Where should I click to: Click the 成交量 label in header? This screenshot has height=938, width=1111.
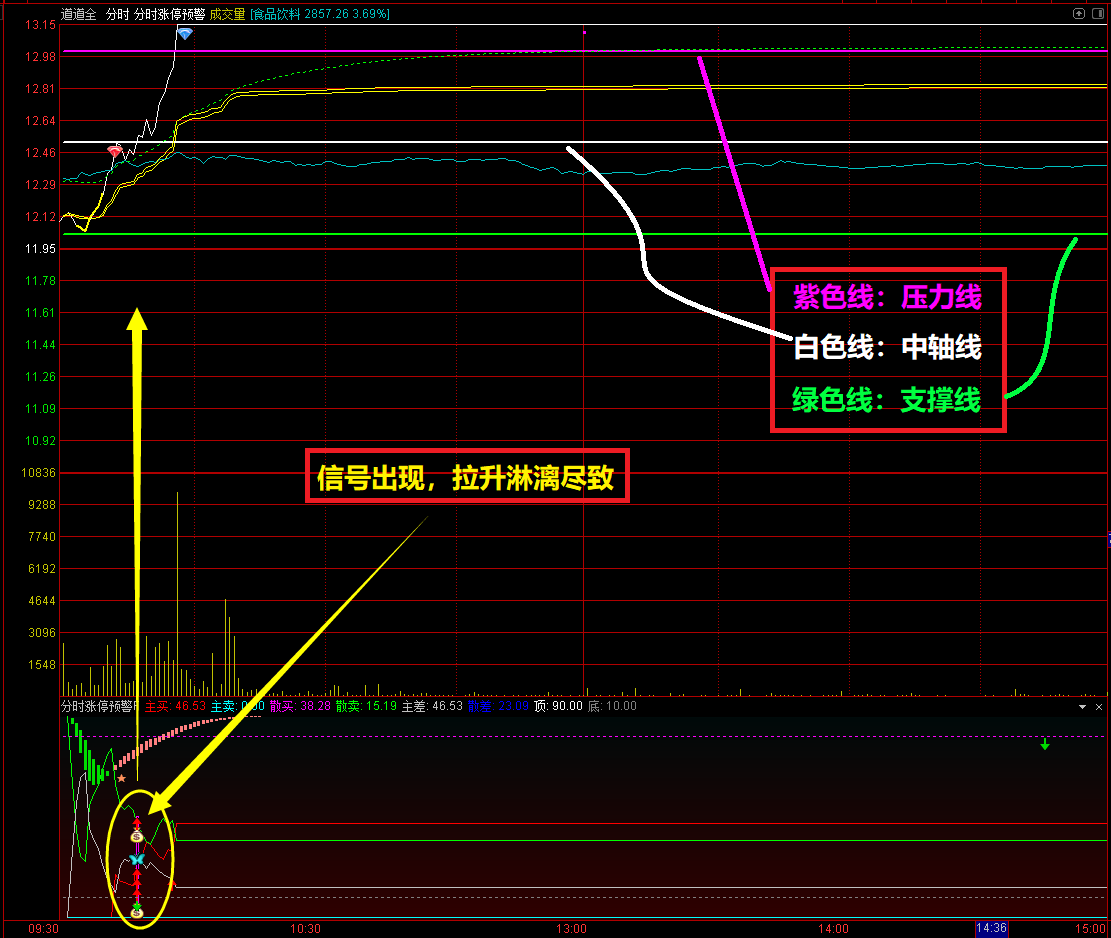click(227, 14)
